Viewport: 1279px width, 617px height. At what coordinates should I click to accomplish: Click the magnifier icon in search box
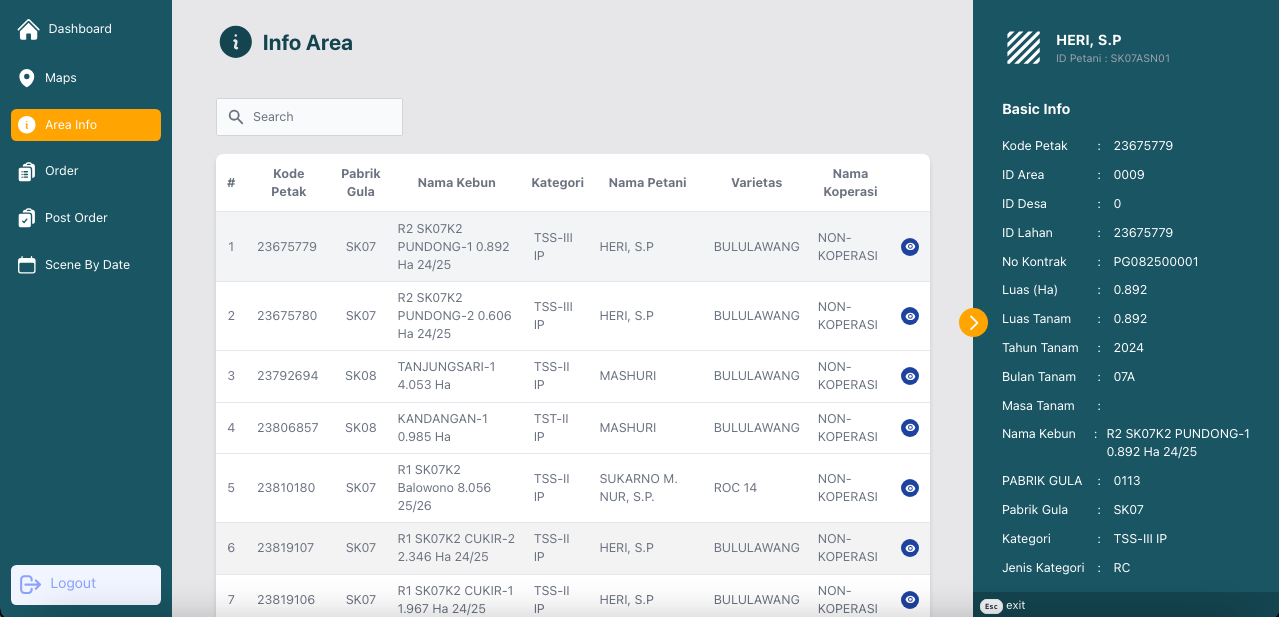tap(236, 117)
